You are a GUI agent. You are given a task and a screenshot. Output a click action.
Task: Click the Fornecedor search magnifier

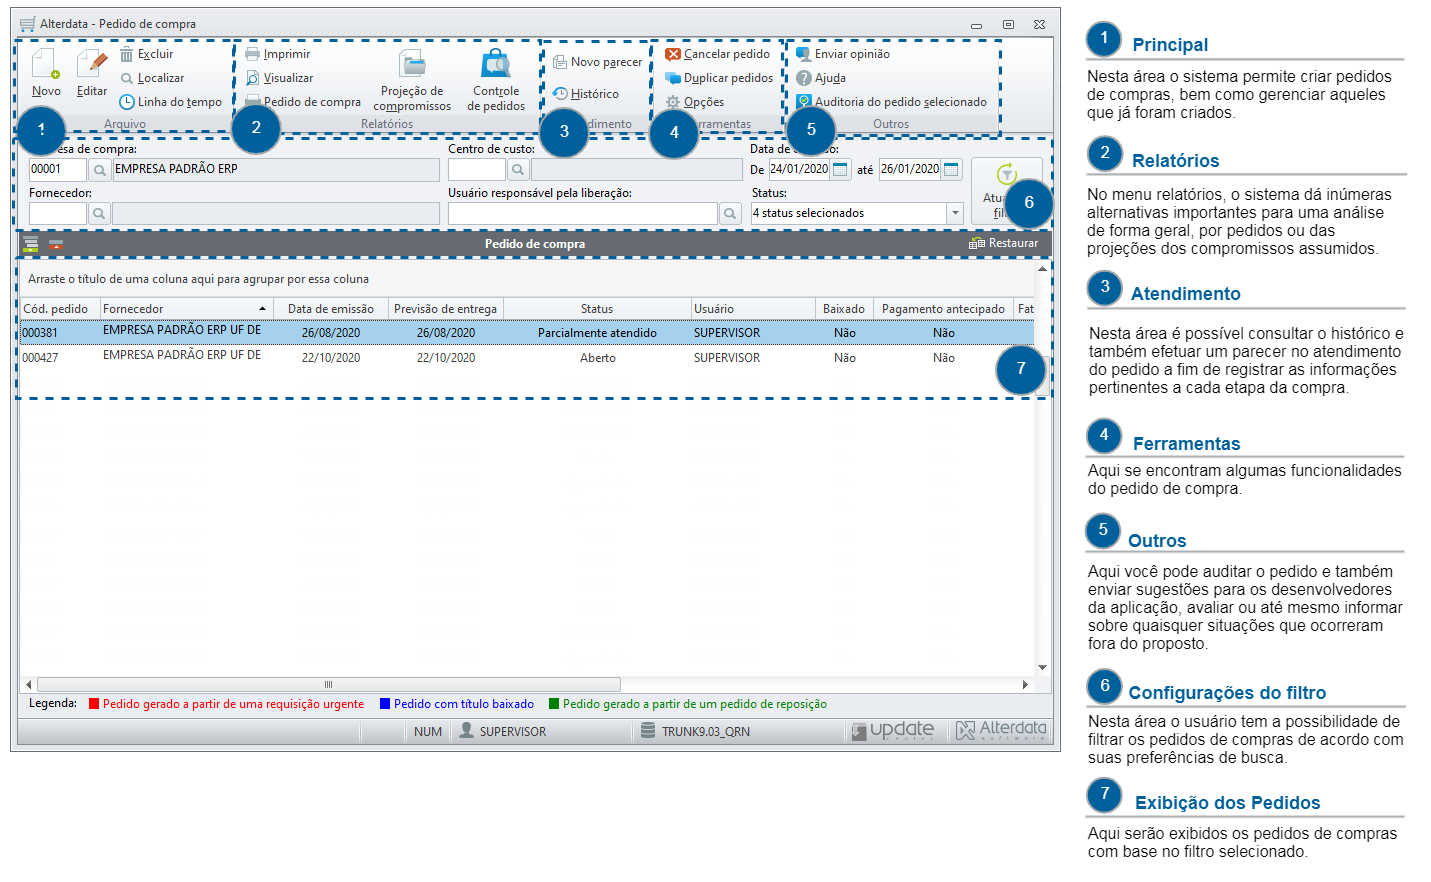pyautogui.click(x=99, y=213)
